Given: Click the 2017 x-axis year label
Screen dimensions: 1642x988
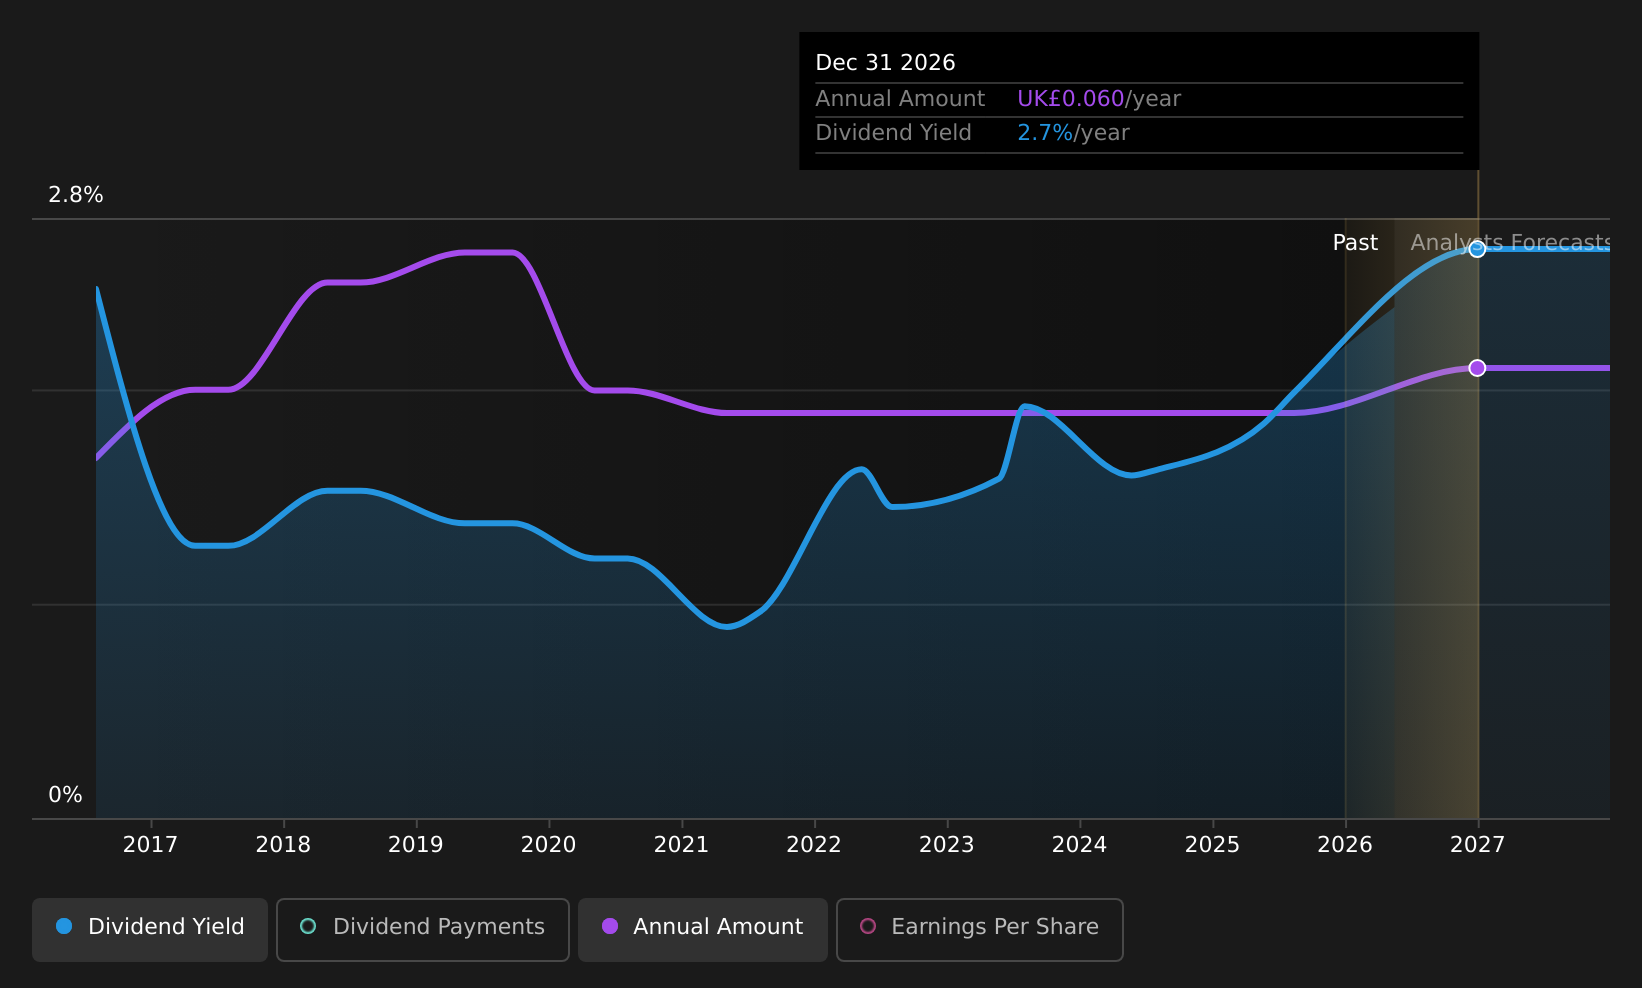Looking at the screenshot, I should 150,845.
